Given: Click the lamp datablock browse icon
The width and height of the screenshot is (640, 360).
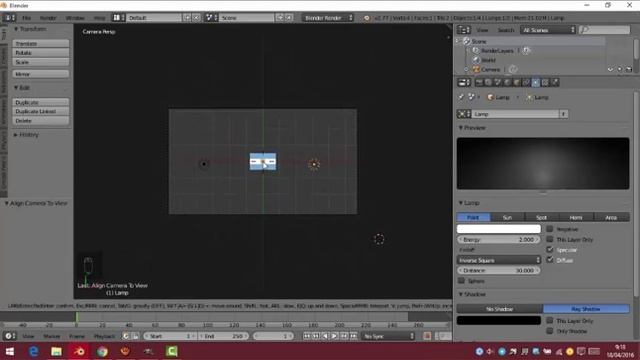Looking at the screenshot, I should coord(464,114).
